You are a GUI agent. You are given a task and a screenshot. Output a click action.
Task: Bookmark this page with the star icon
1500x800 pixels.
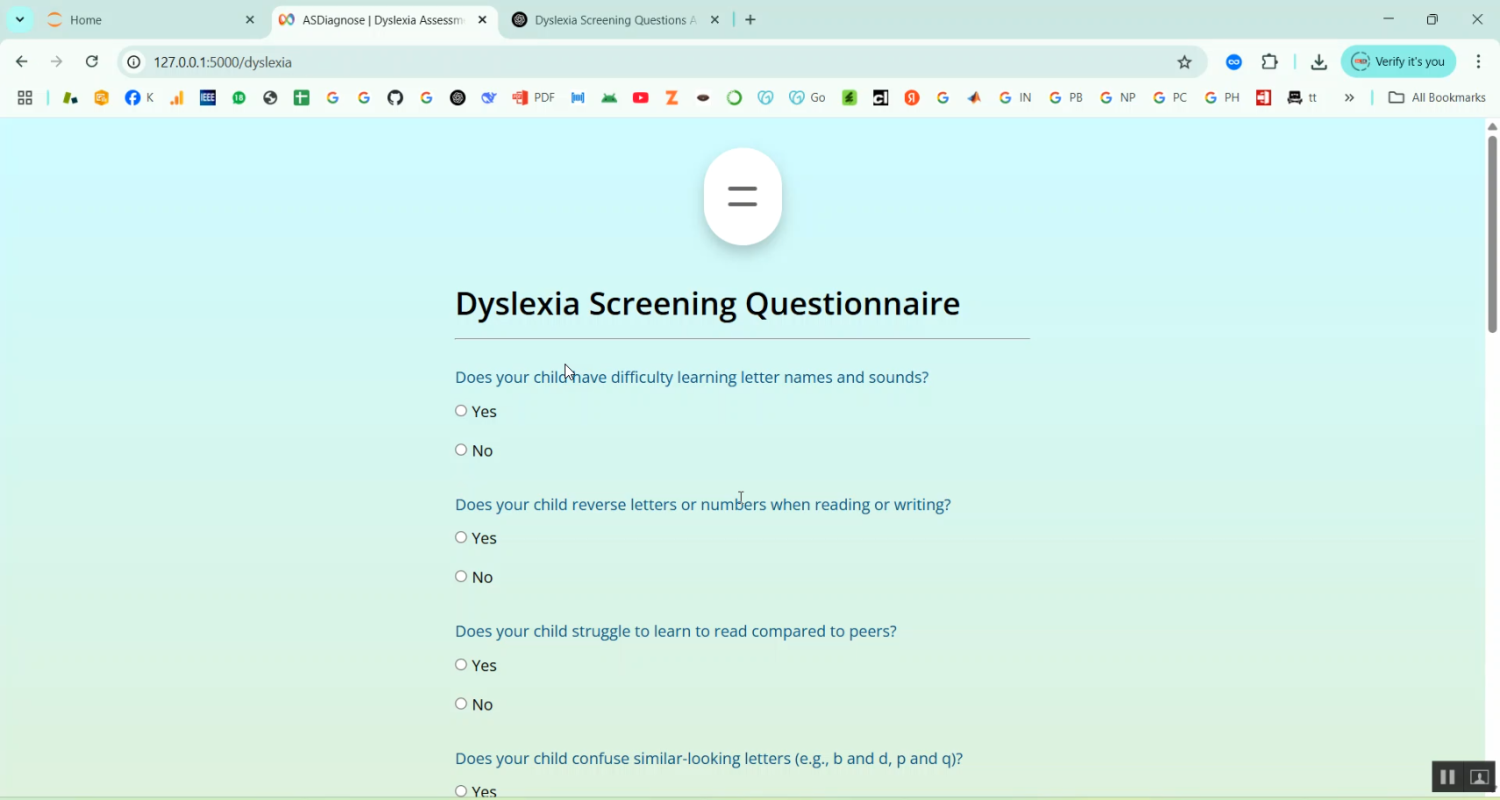click(1185, 62)
